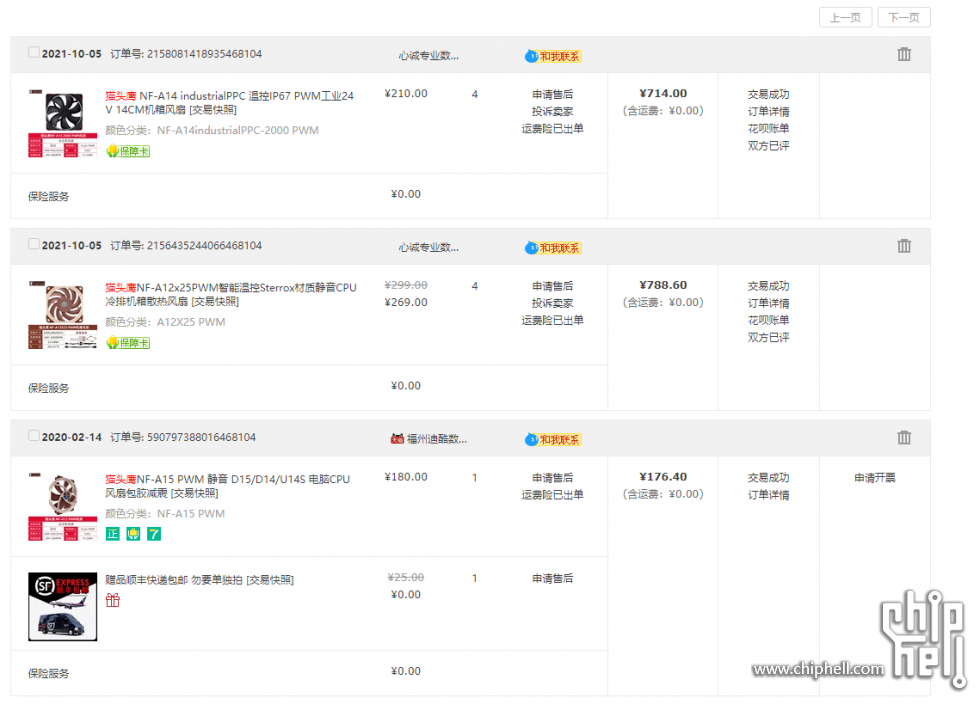This screenshot has width=980, height=704.
Task: Click the red gift icon under 赠品顺丰快递
Action: [x=112, y=600]
